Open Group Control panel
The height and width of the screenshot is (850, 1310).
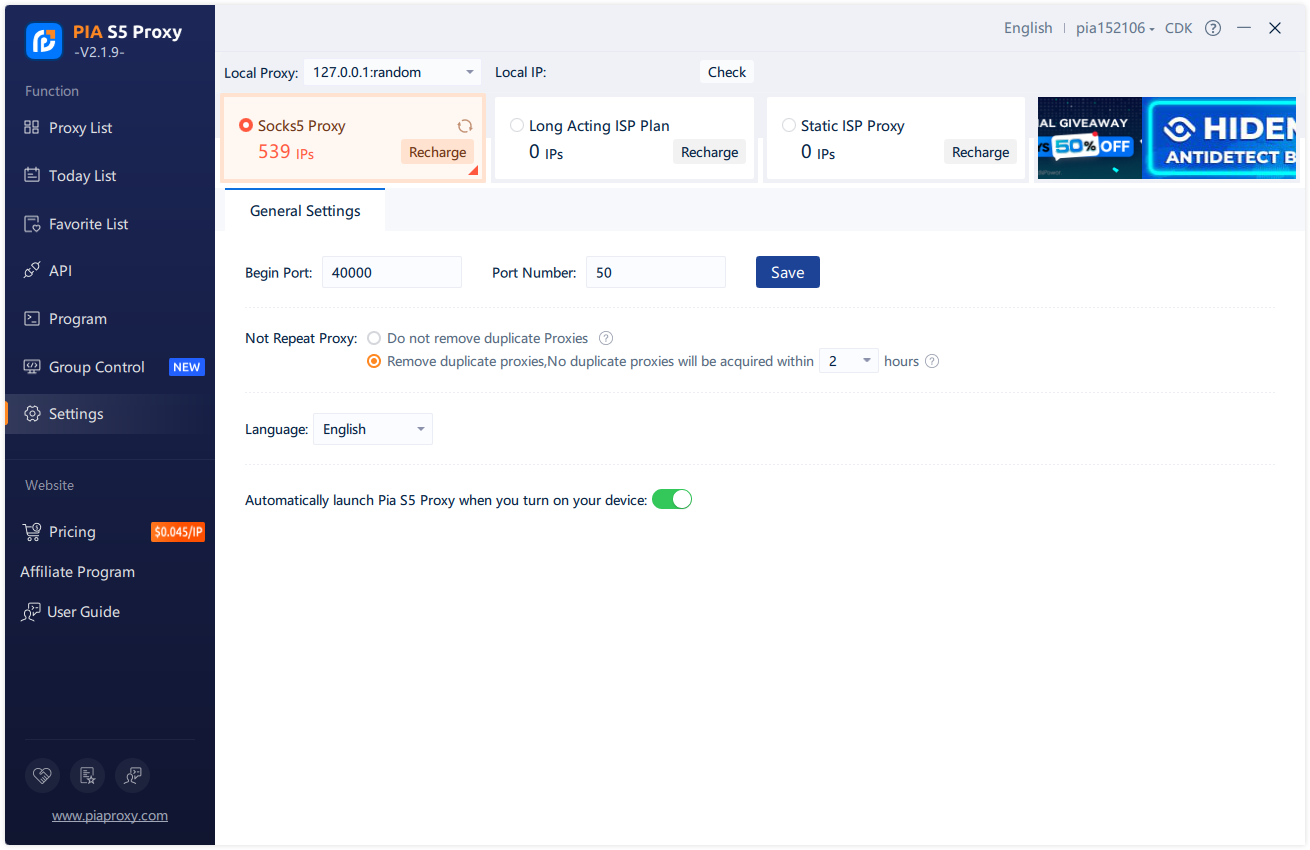coord(96,366)
